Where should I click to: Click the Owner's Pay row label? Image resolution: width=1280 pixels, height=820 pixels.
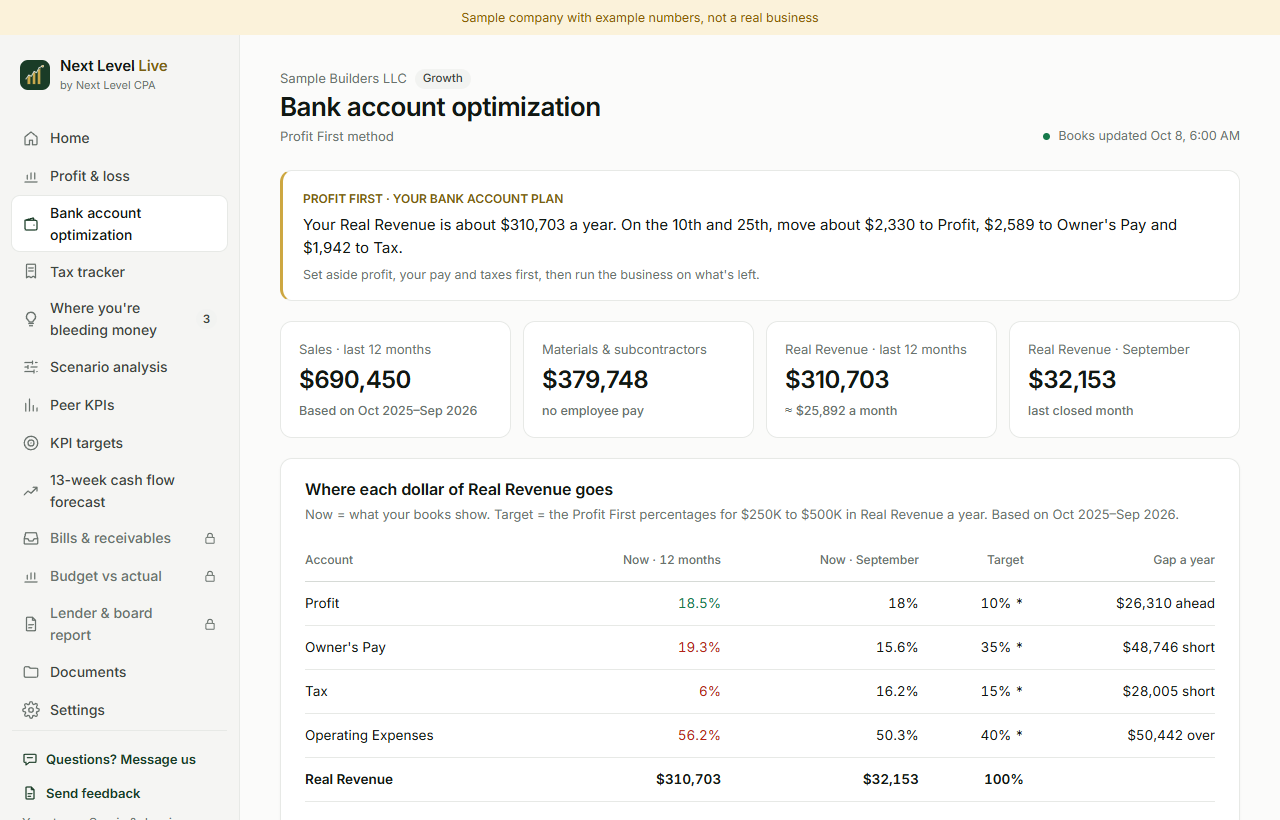tap(345, 647)
